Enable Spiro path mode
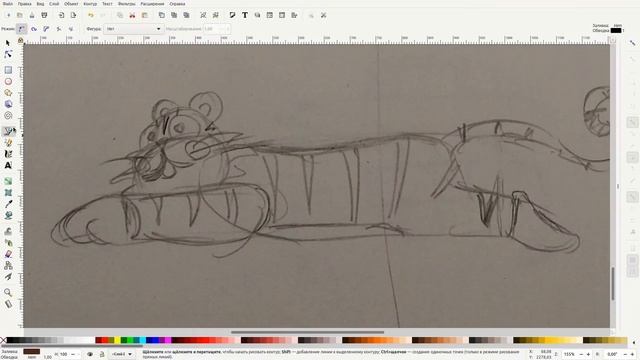 click(34, 29)
